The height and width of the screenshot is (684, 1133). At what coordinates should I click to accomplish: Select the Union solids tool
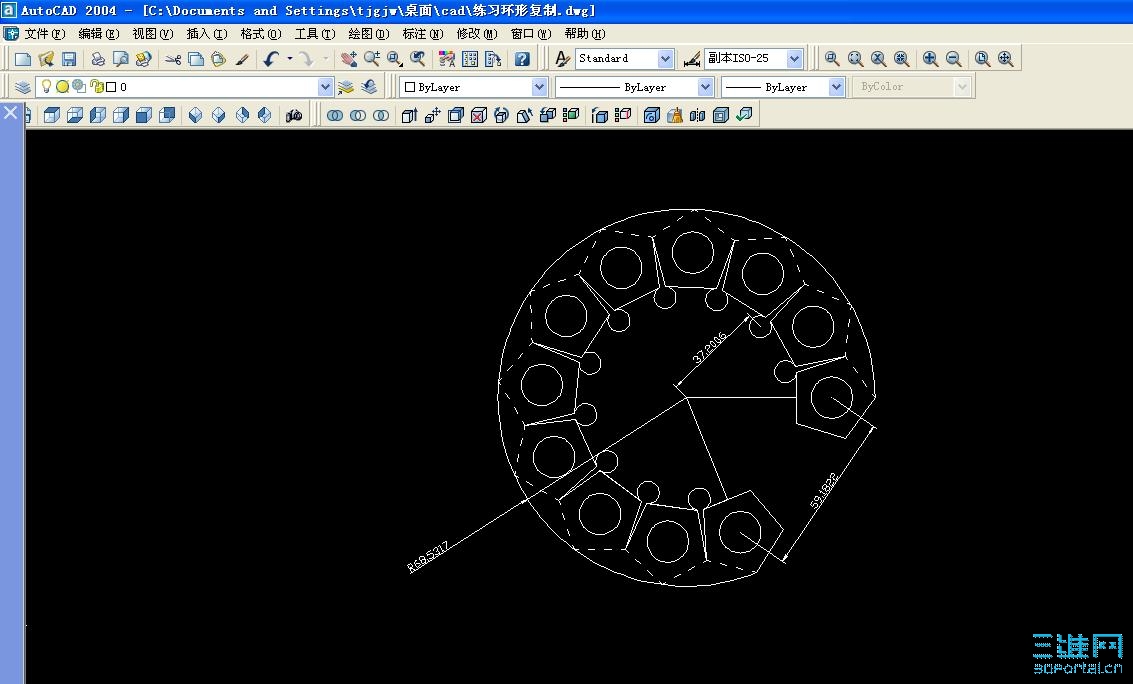click(x=335, y=116)
